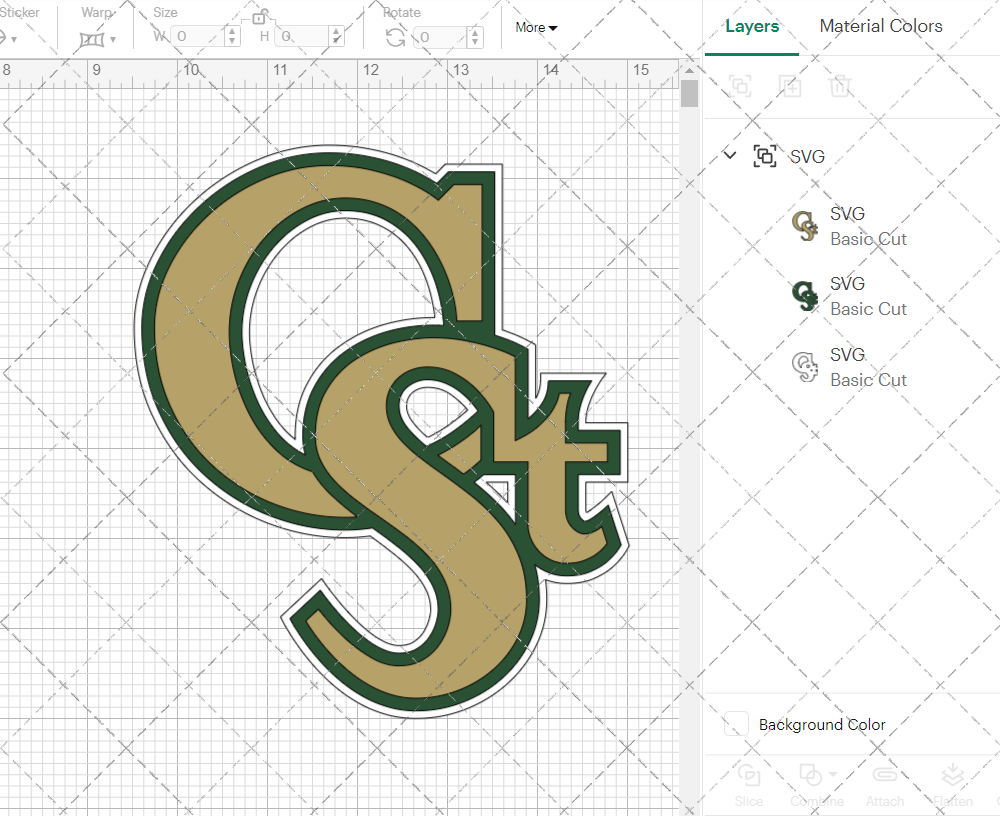Image resolution: width=1000 pixels, height=816 pixels.
Task: Toggle the size aspect ratio lock
Action: point(258,18)
